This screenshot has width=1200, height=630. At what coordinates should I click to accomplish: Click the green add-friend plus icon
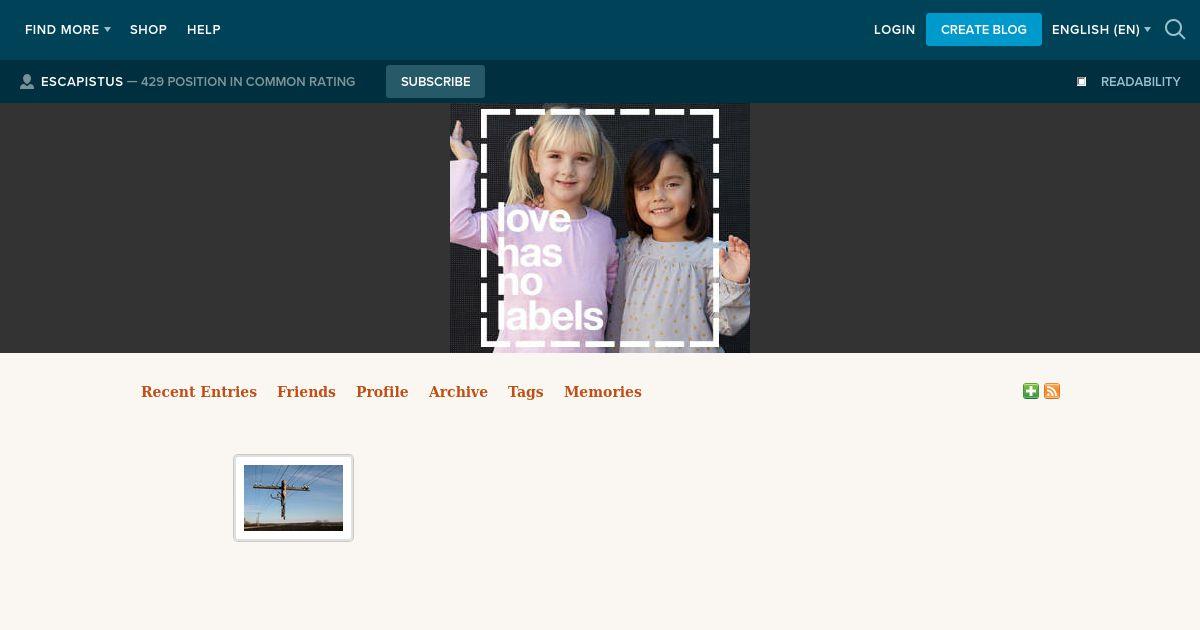click(1031, 391)
